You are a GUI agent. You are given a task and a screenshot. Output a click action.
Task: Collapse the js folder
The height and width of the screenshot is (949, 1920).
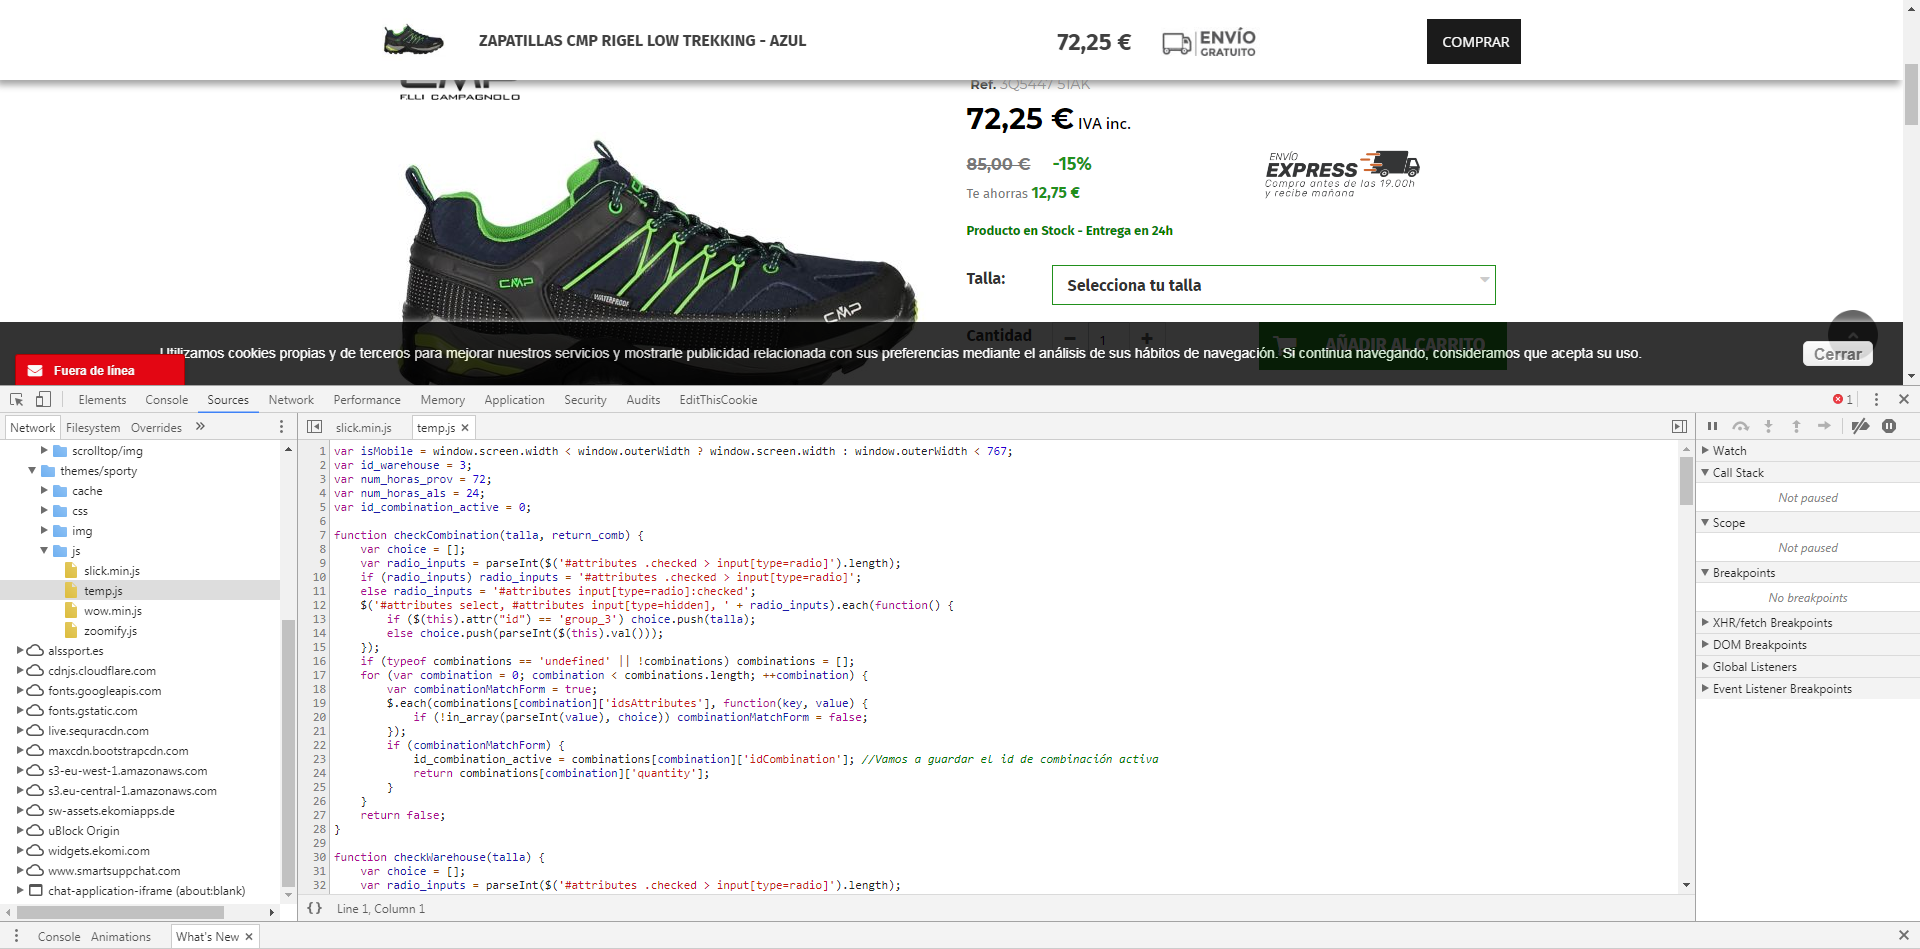(x=44, y=551)
